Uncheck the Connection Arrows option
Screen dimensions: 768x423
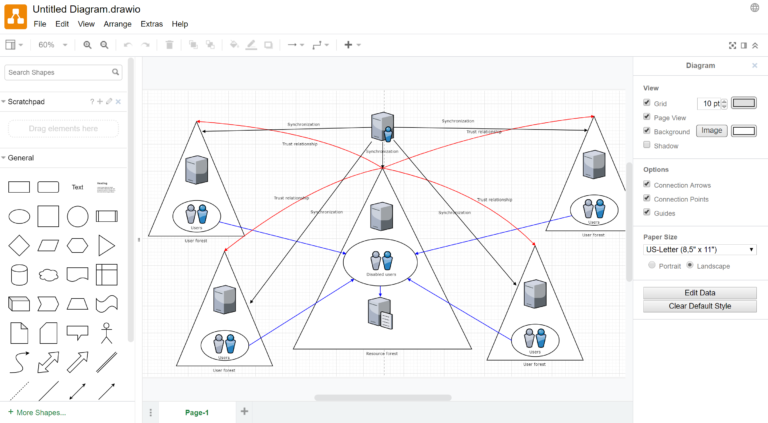(x=647, y=184)
